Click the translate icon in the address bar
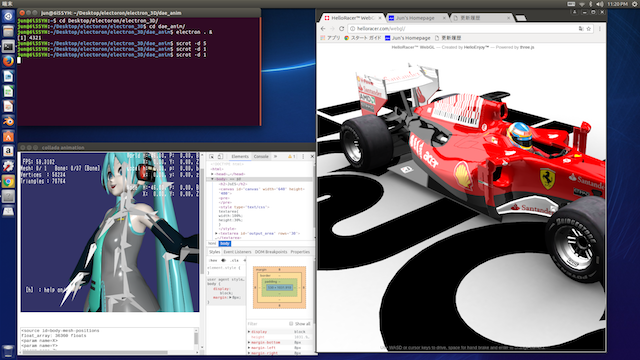 click(x=581, y=29)
